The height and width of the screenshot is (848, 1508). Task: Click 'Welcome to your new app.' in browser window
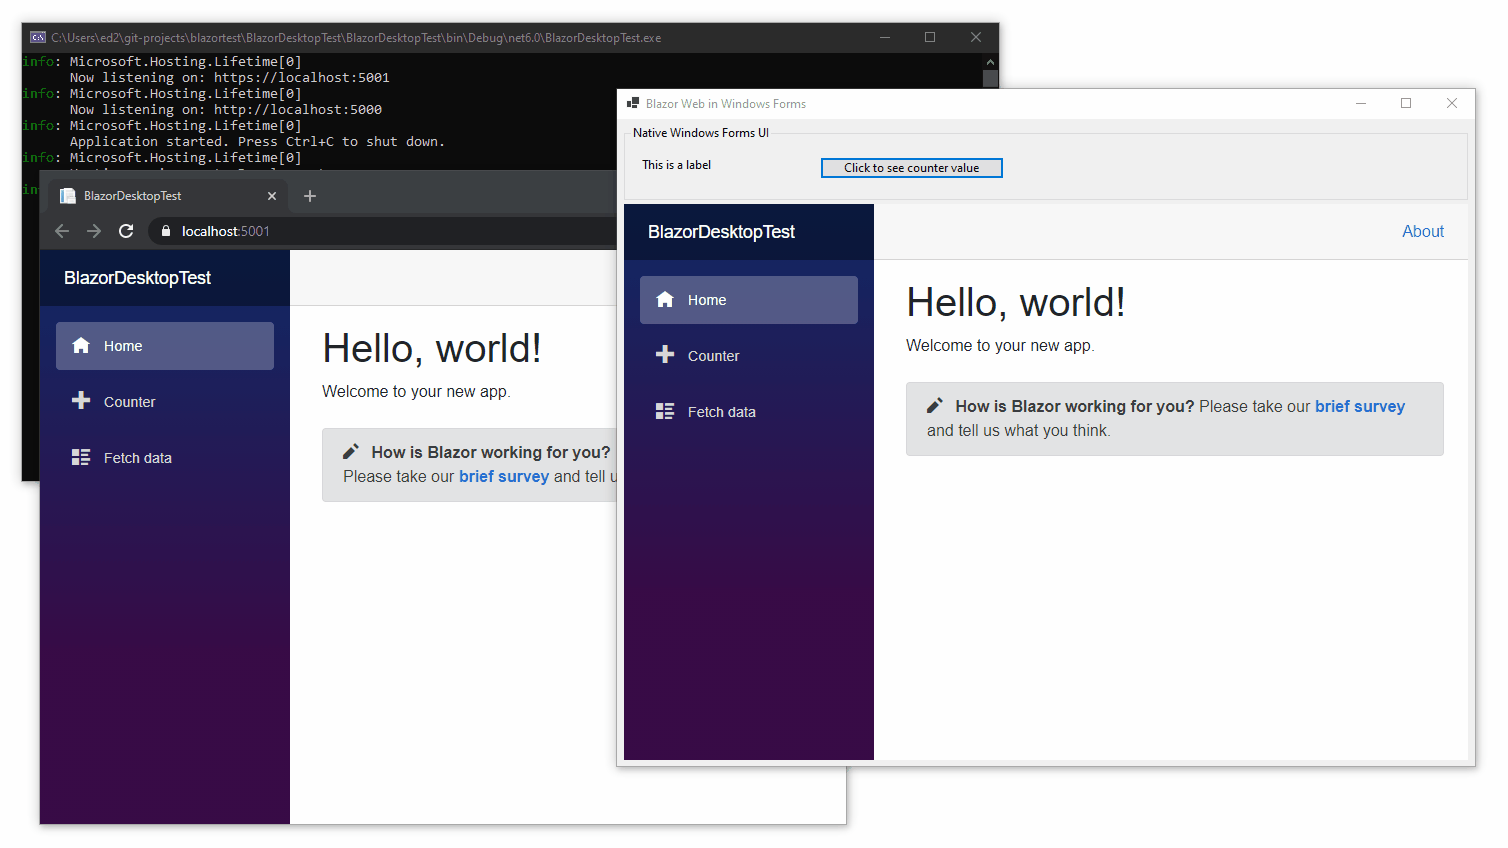click(416, 391)
